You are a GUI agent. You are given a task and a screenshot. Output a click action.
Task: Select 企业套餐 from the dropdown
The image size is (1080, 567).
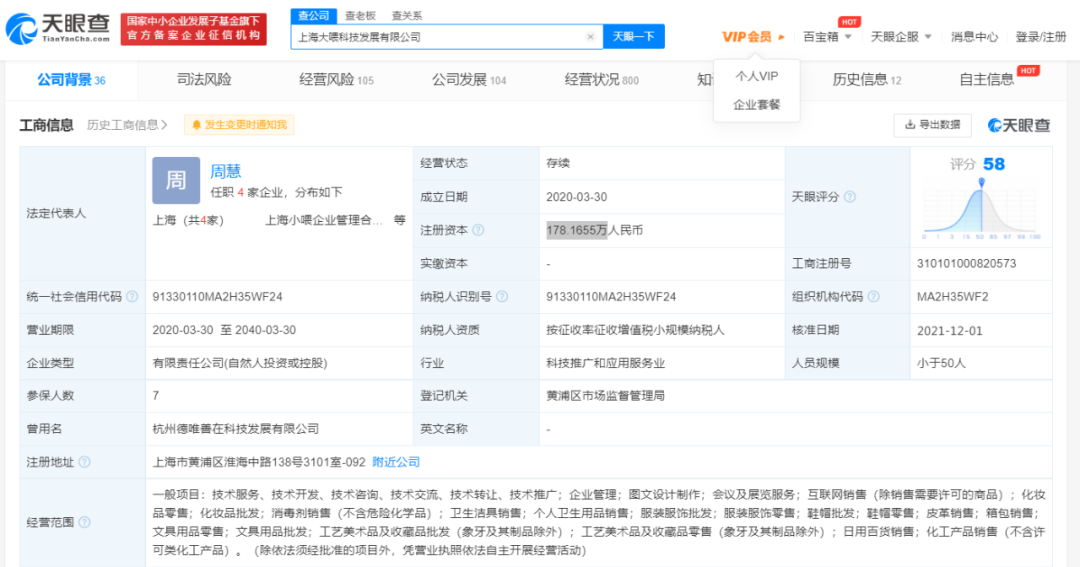pyautogui.click(x=756, y=105)
